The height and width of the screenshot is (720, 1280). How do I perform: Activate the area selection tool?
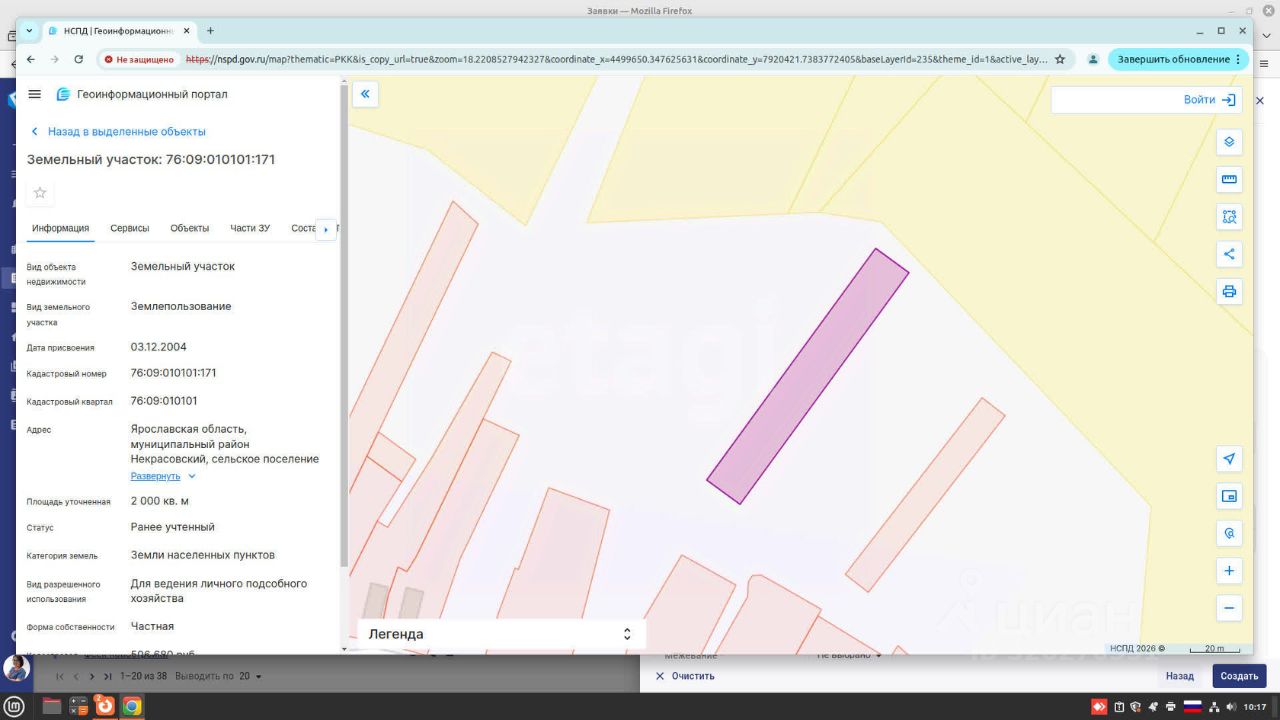click(x=1229, y=217)
